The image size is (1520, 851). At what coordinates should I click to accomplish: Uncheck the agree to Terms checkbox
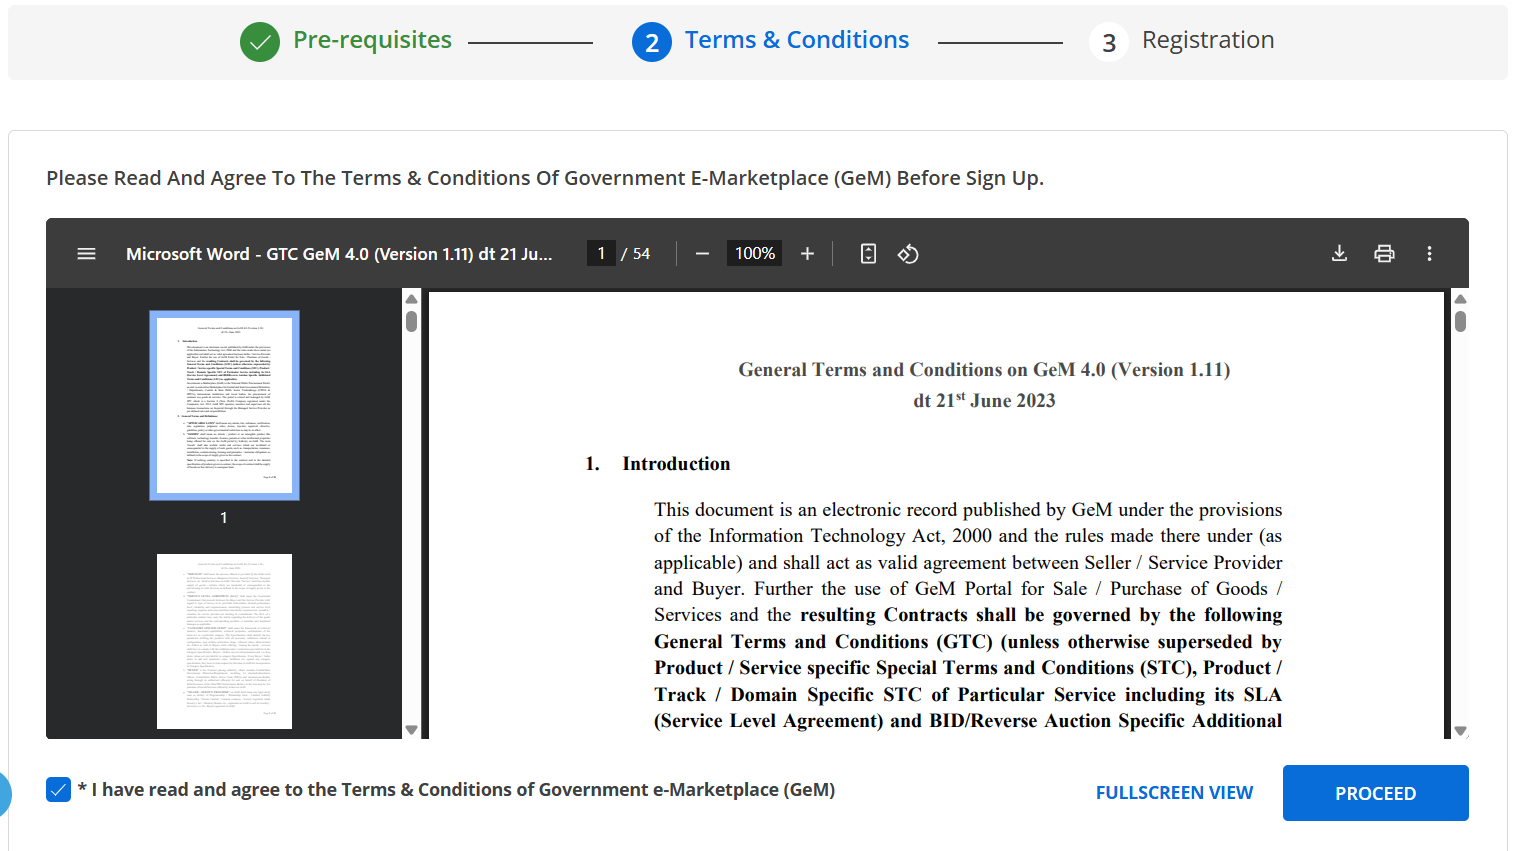point(59,790)
